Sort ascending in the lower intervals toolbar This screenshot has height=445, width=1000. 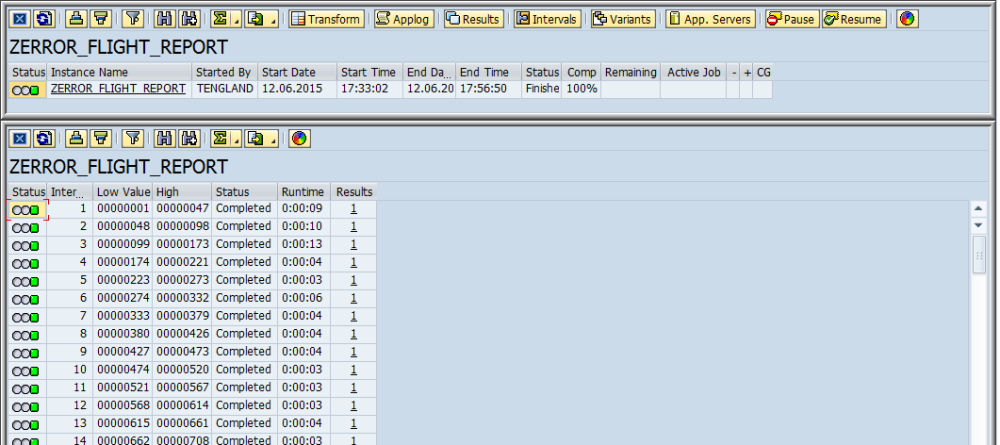click(x=77, y=138)
